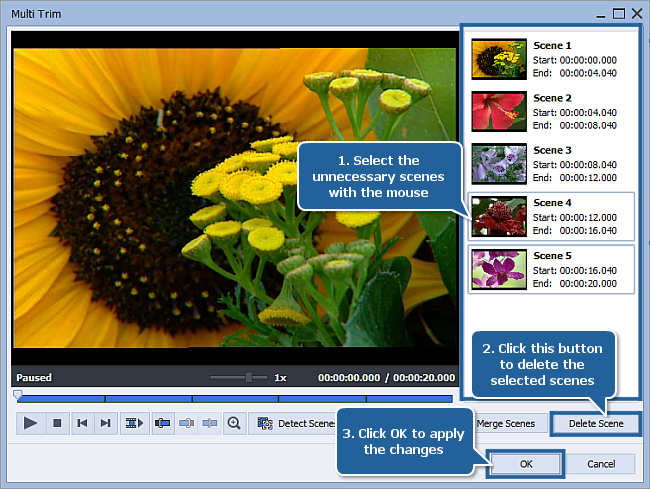This screenshot has height=489, width=650.
Task: Click Scene 5 "End: 00:00:20.000" text
Action: [x=575, y=283]
